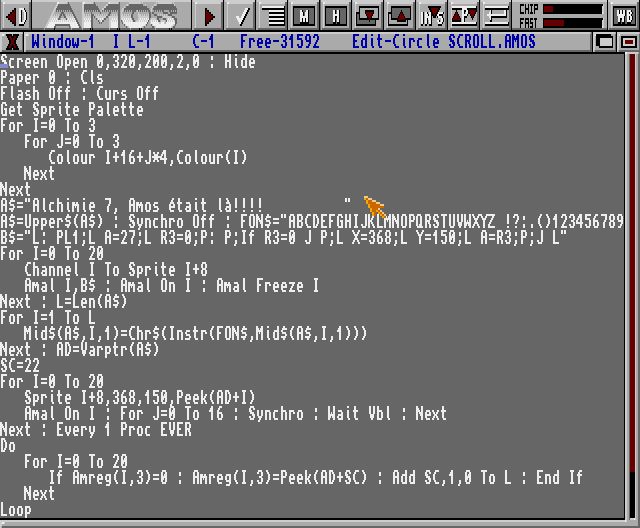This screenshot has width=640, height=528.
Task: Click the M toolbar button
Action: click(x=304, y=16)
